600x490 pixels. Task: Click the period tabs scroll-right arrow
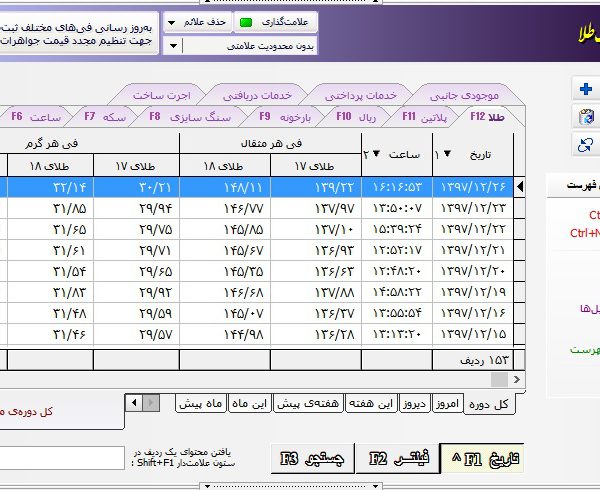click(x=151, y=403)
